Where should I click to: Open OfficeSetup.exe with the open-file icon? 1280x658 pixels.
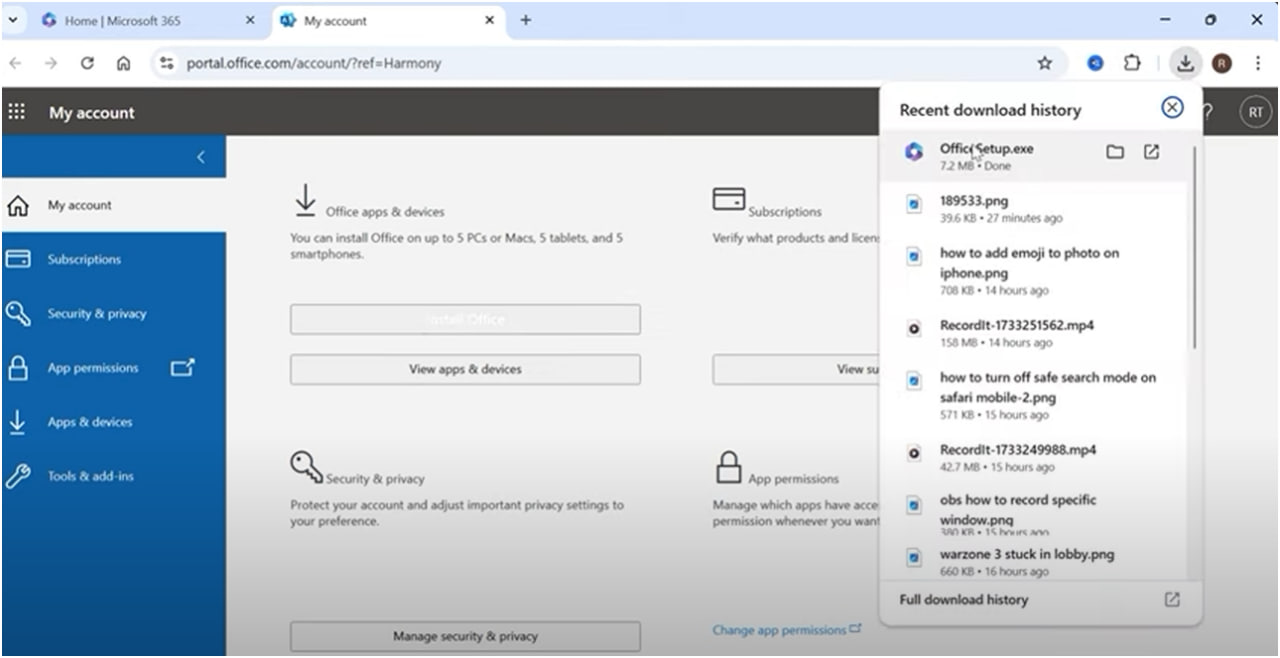pyautogui.click(x=1151, y=152)
